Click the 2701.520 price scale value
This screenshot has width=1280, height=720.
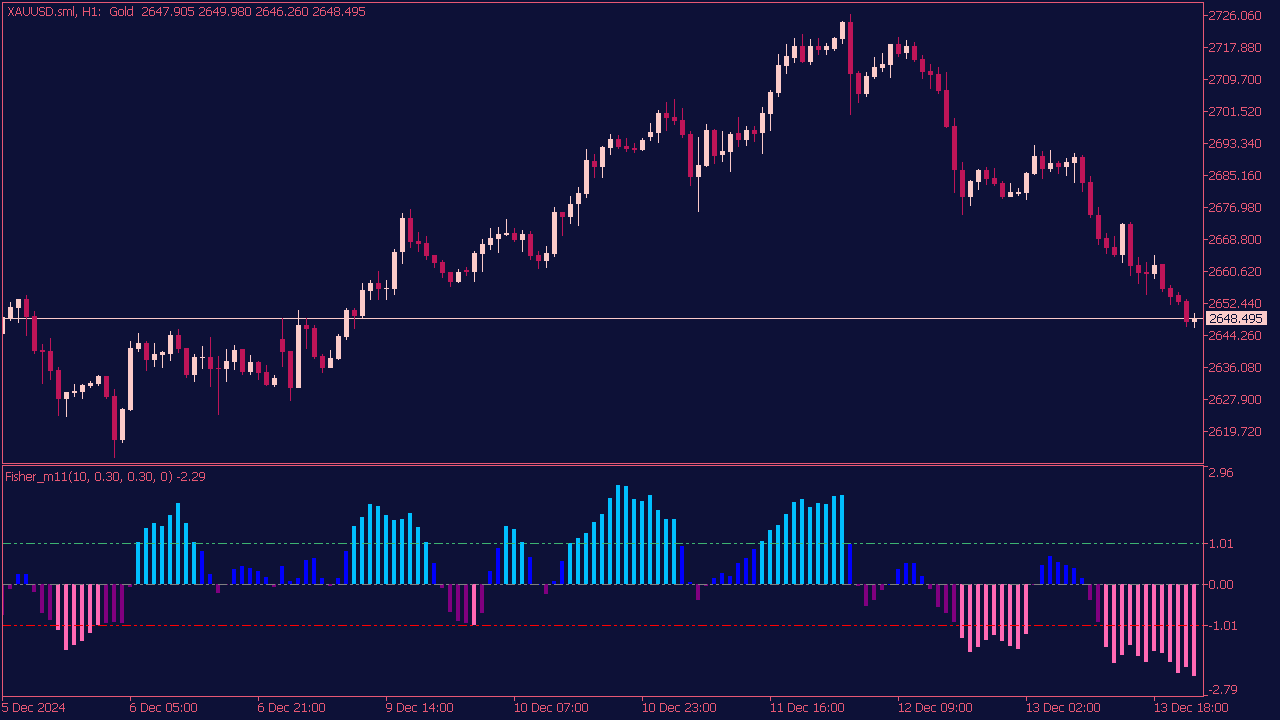click(x=1237, y=112)
